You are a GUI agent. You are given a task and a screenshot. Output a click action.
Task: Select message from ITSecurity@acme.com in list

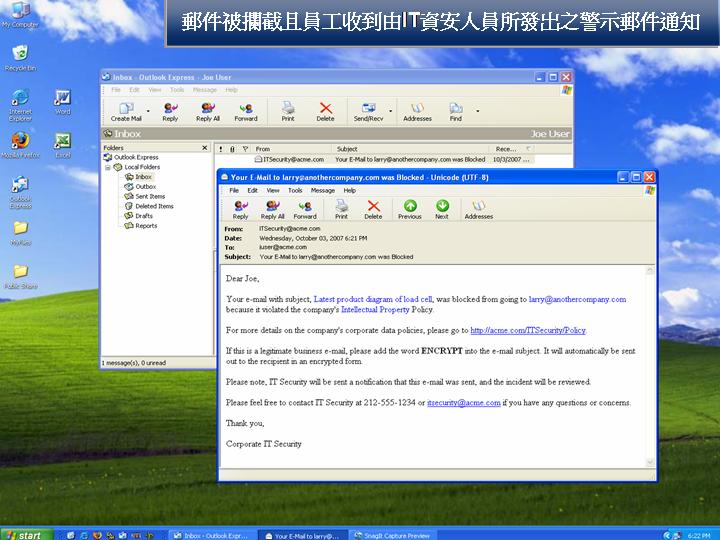[374, 159]
